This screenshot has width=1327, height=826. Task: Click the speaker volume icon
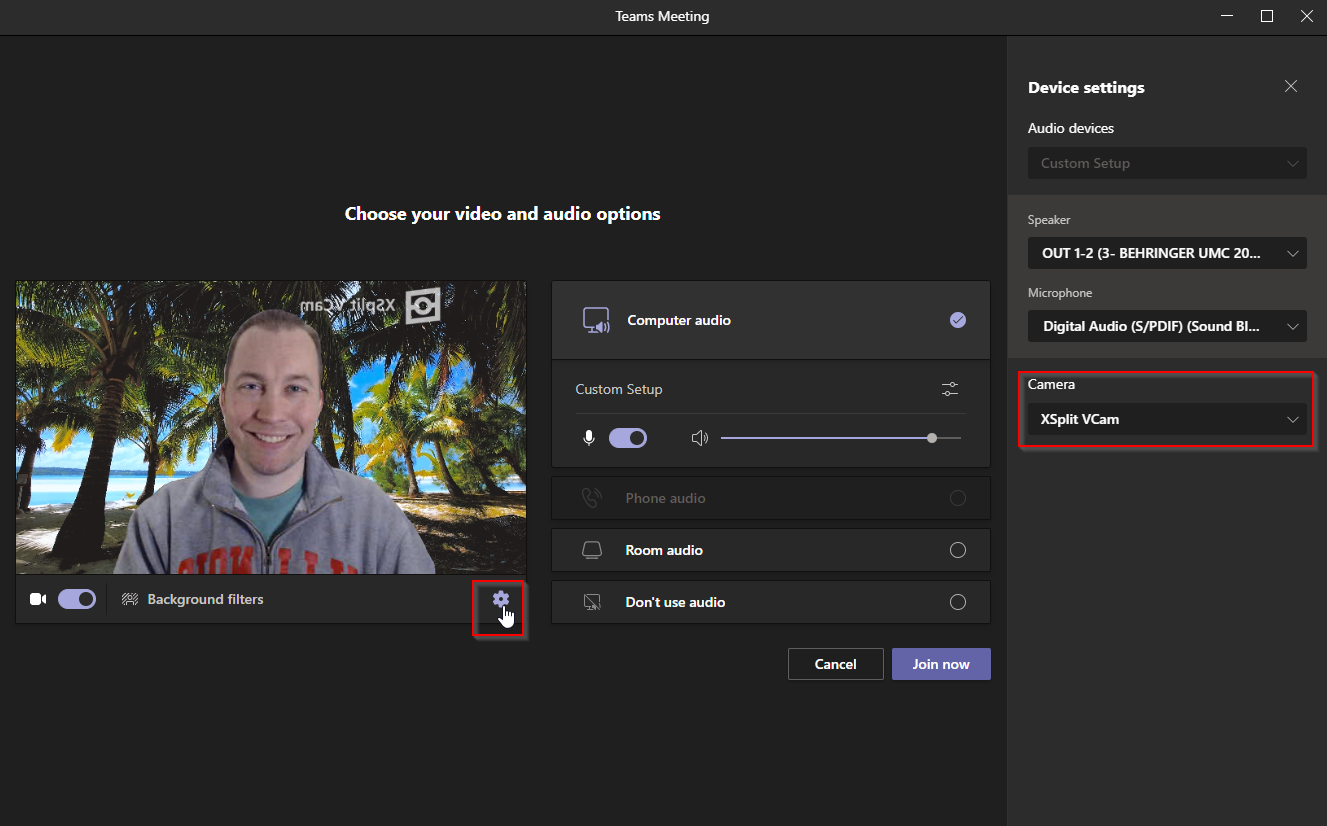pyautogui.click(x=699, y=438)
